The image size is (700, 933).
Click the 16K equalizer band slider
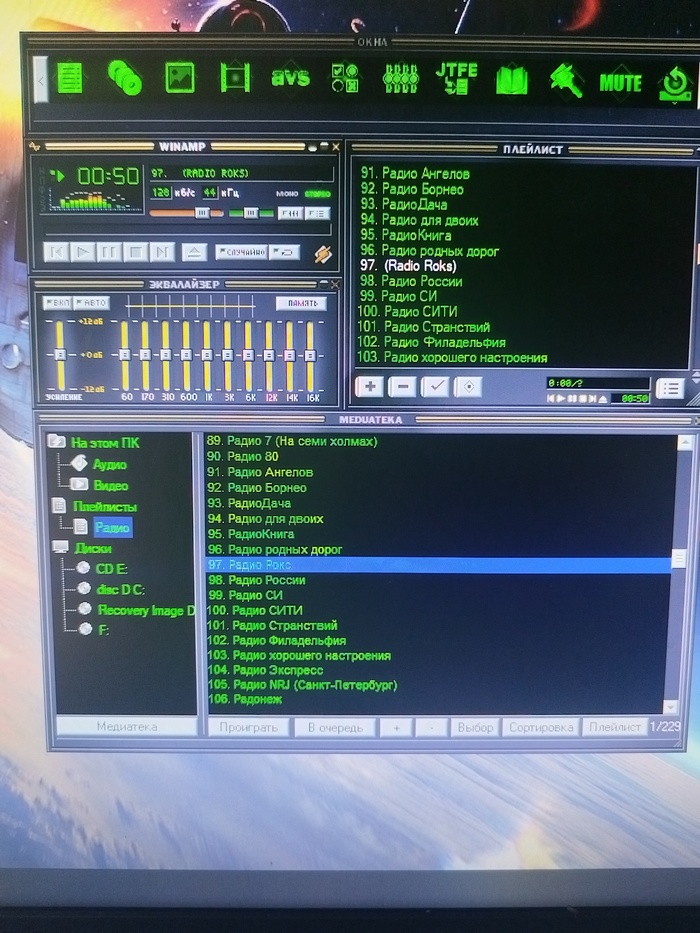(x=310, y=355)
